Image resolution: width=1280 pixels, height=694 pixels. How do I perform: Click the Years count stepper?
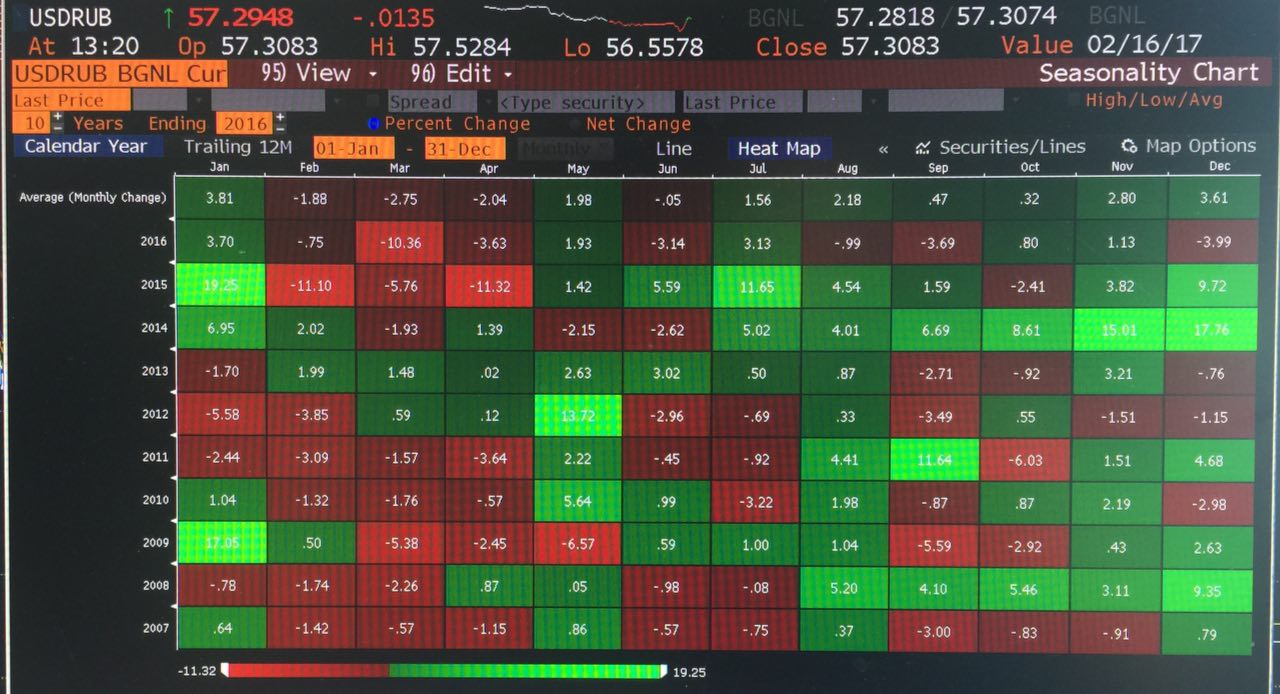click(x=57, y=123)
